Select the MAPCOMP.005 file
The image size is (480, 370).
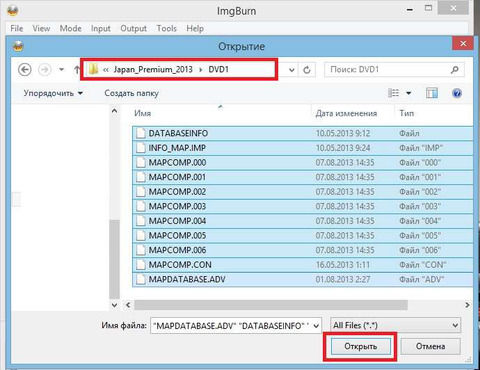pos(302,236)
